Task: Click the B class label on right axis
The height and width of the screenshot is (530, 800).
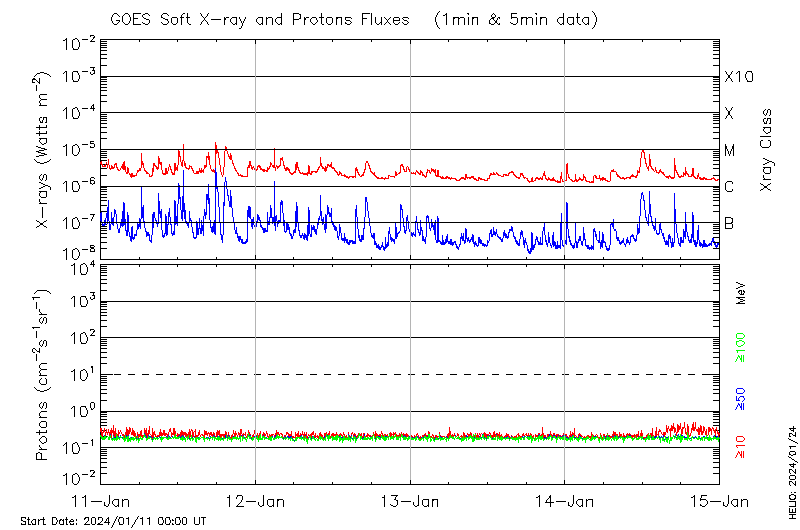Action: point(730,223)
